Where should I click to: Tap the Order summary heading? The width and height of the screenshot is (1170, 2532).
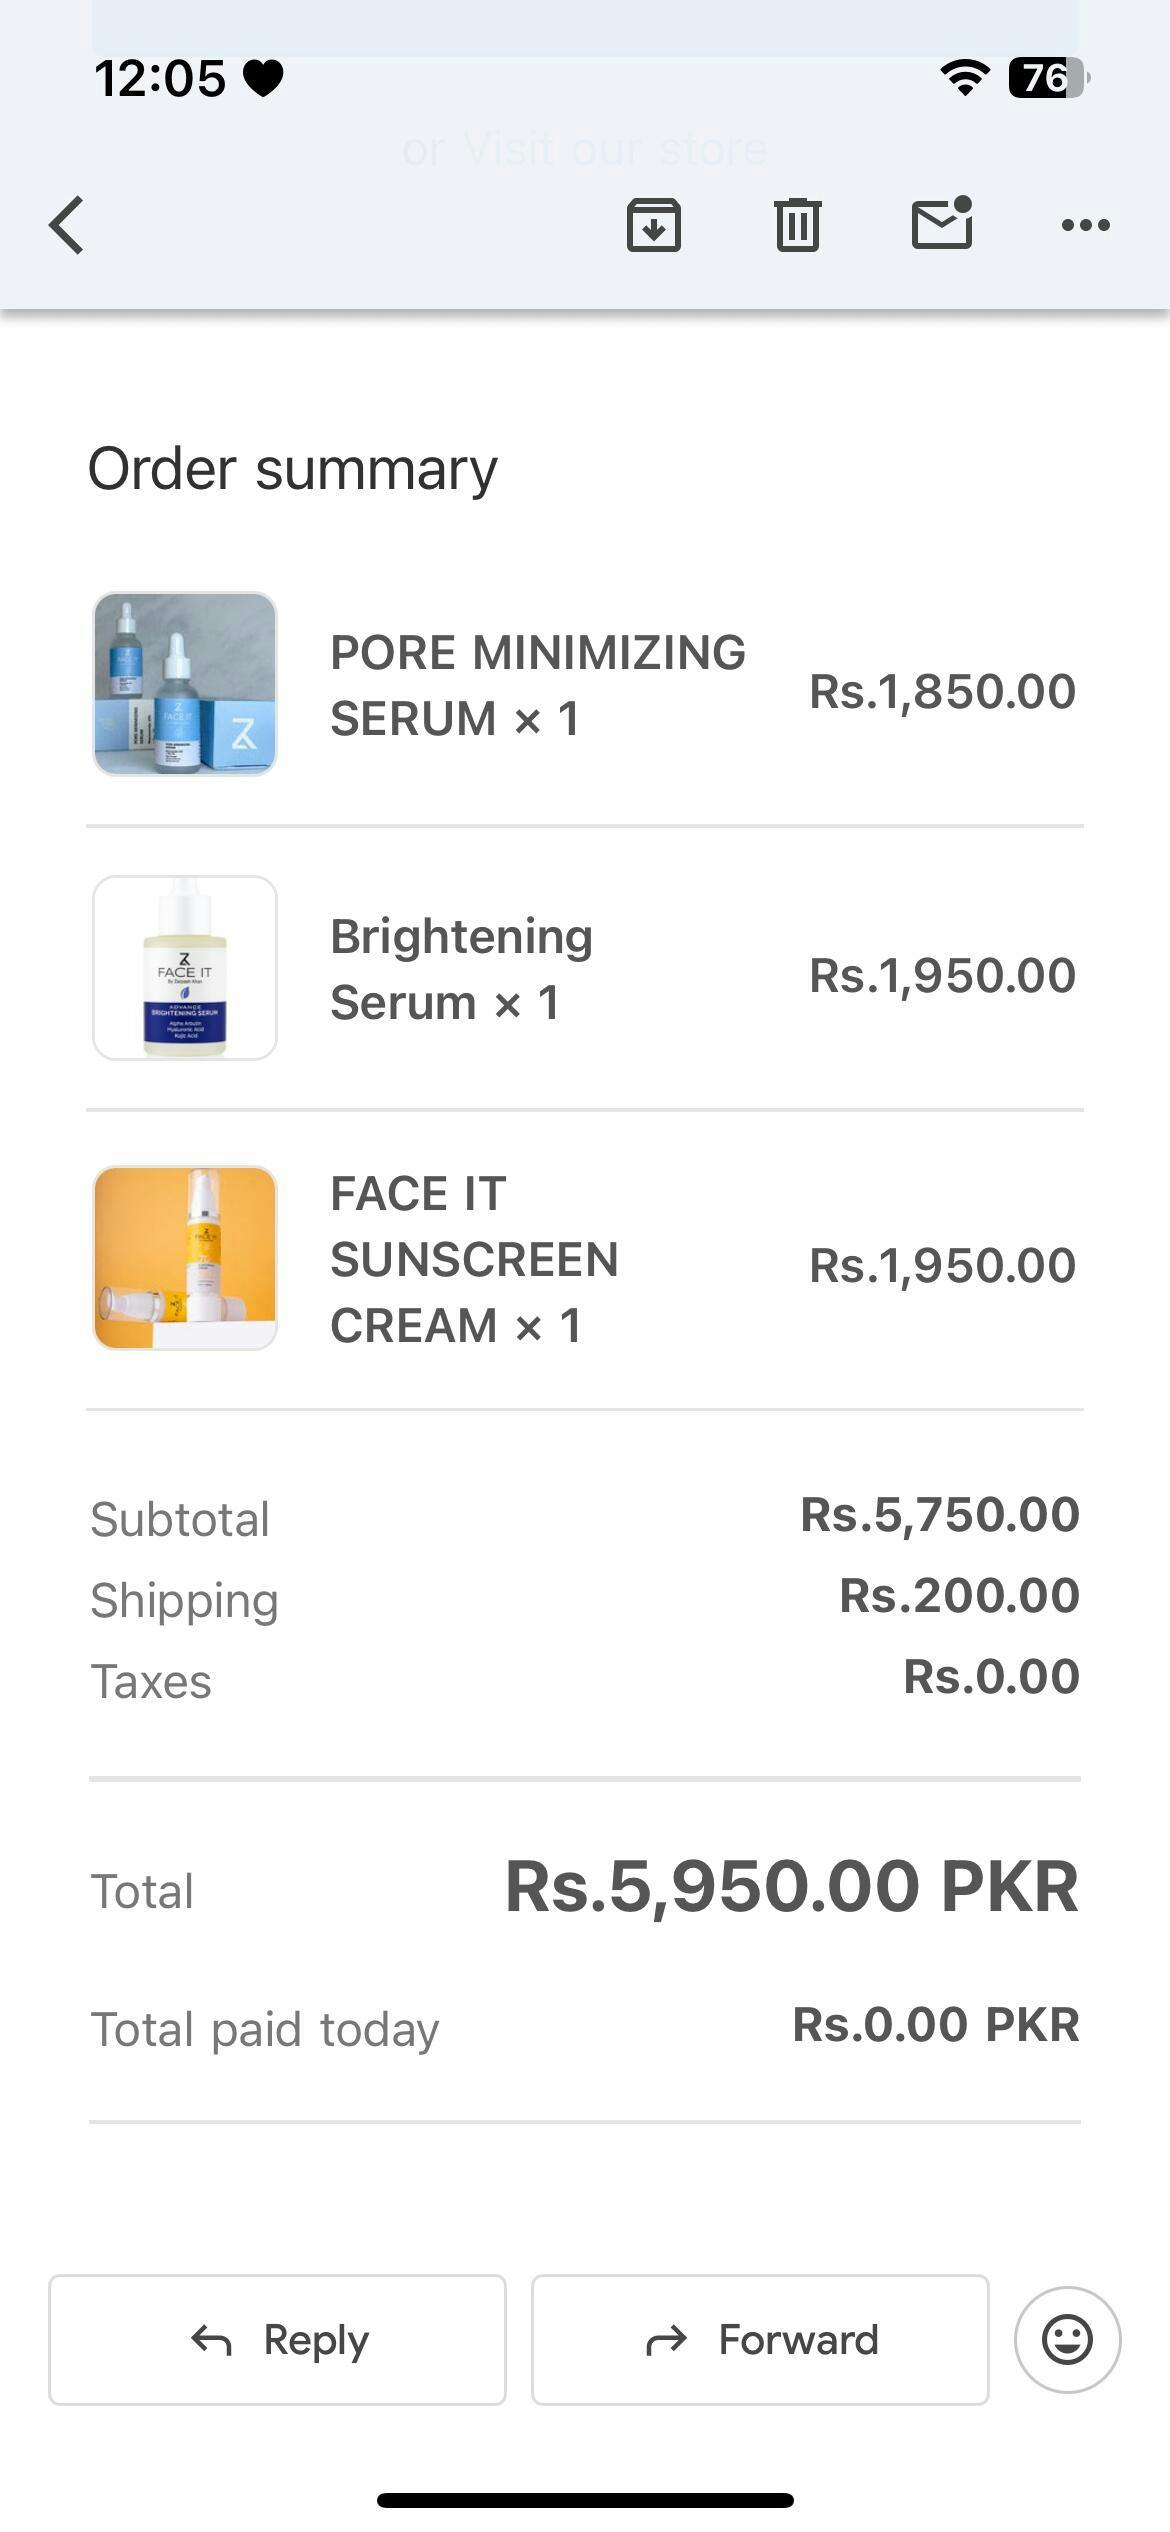click(x=292, y=469)
